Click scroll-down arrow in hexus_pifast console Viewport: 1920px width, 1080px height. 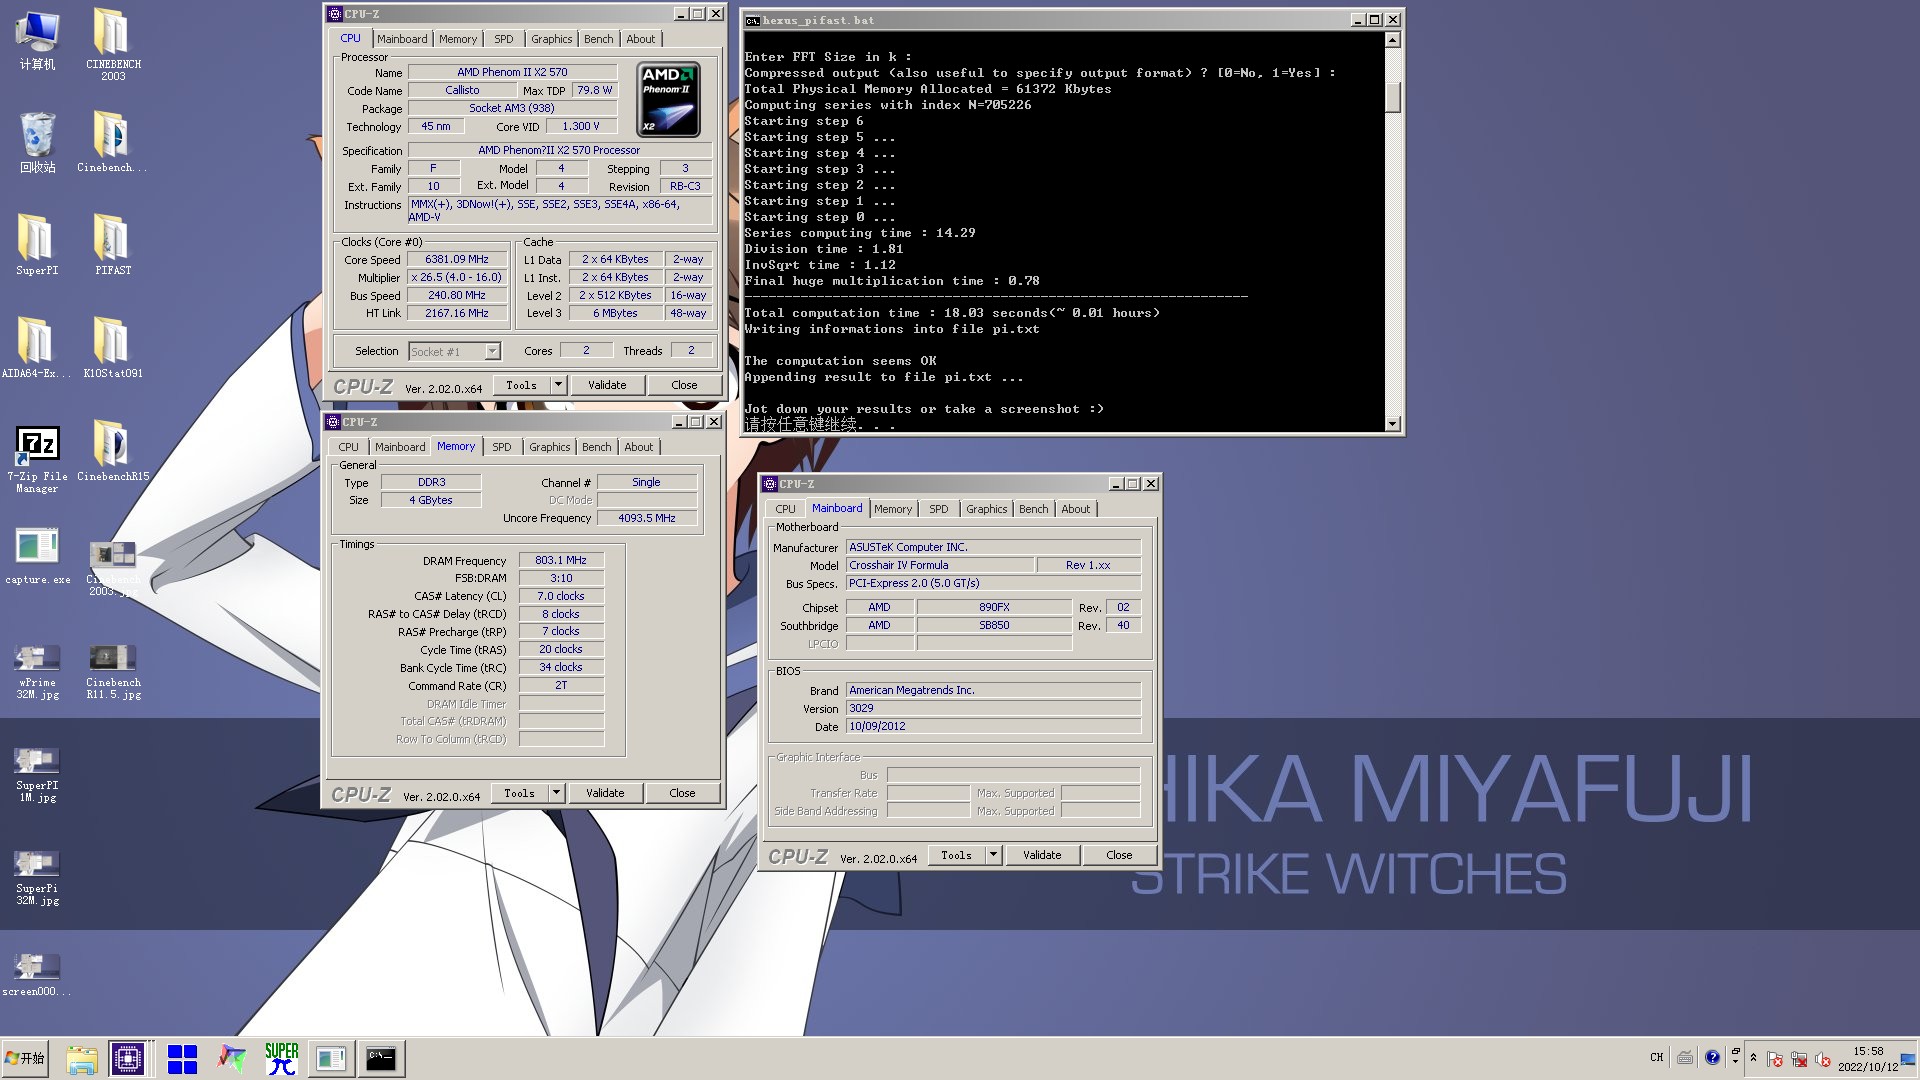click(x=1393, y=424)
